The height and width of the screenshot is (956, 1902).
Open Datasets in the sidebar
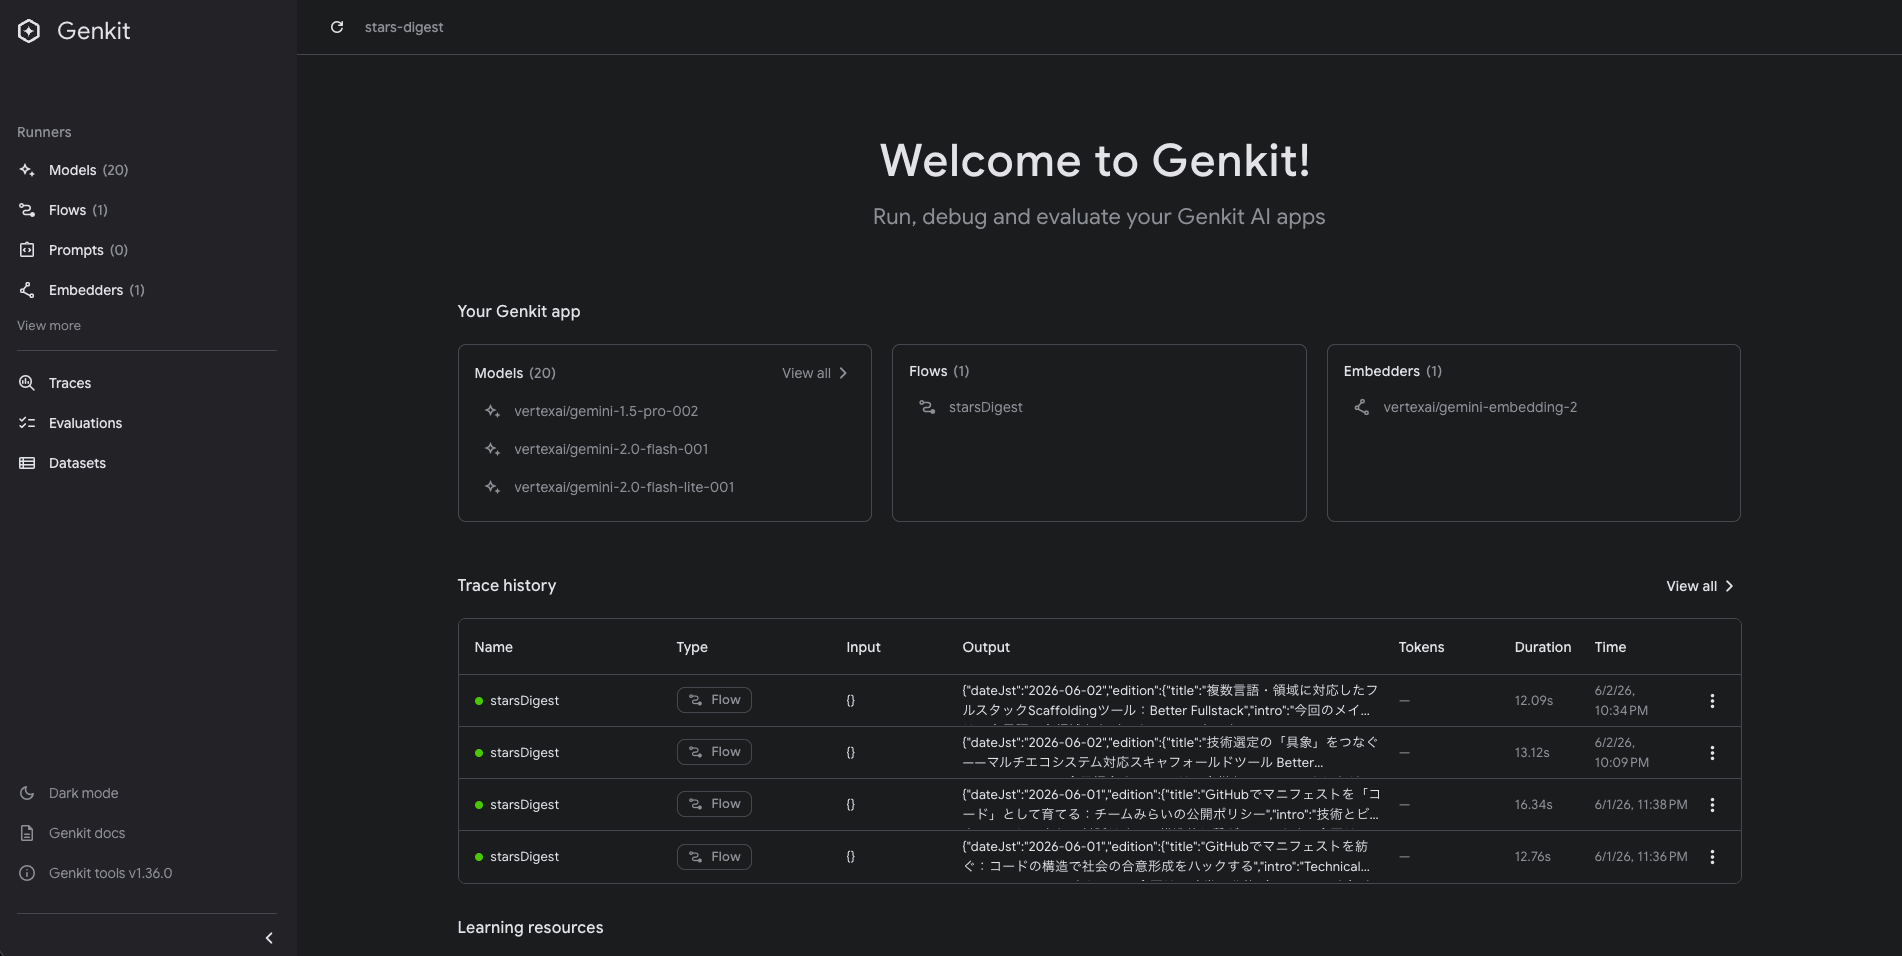pos(77,463)
